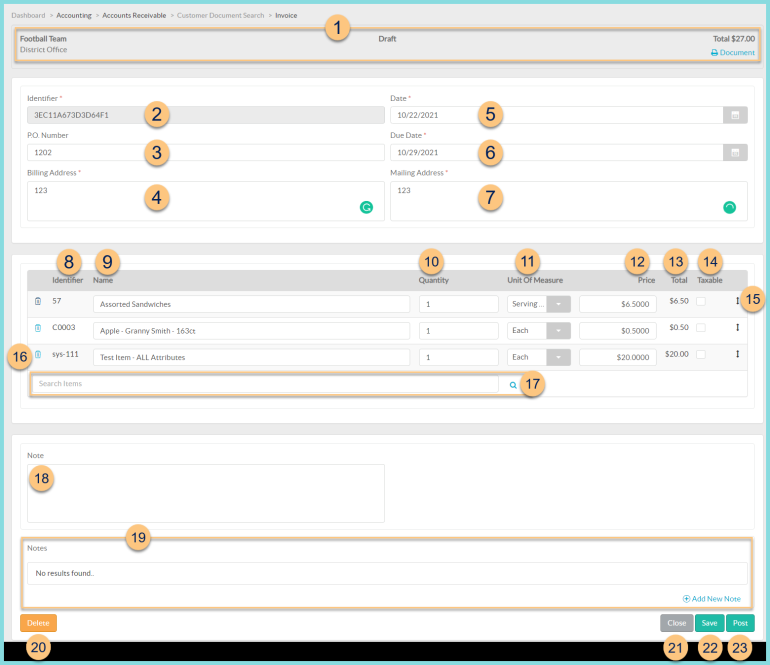Toggle Taxable checkbox for Apple Granny Smith

tap(701, 328)
